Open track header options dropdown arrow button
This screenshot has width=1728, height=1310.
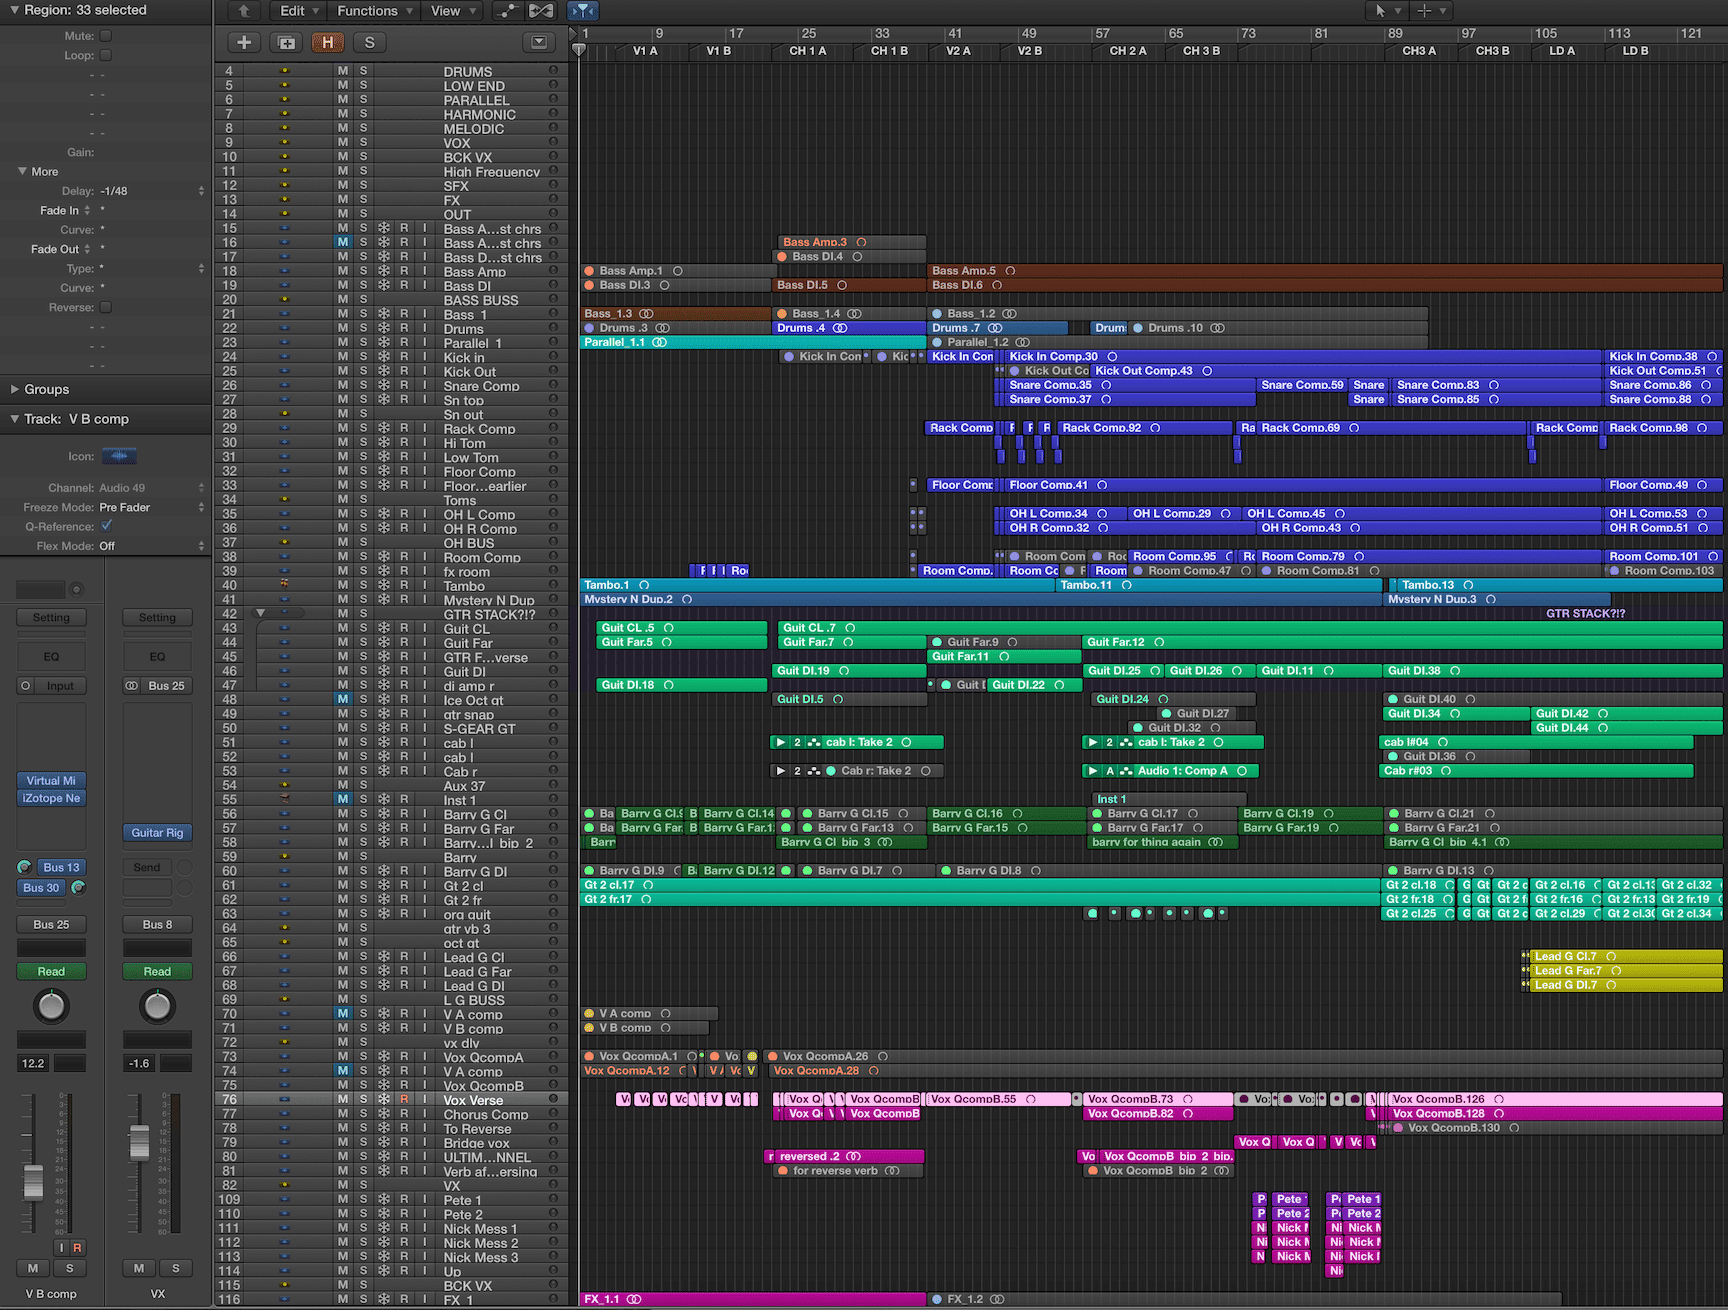(539, 42)
